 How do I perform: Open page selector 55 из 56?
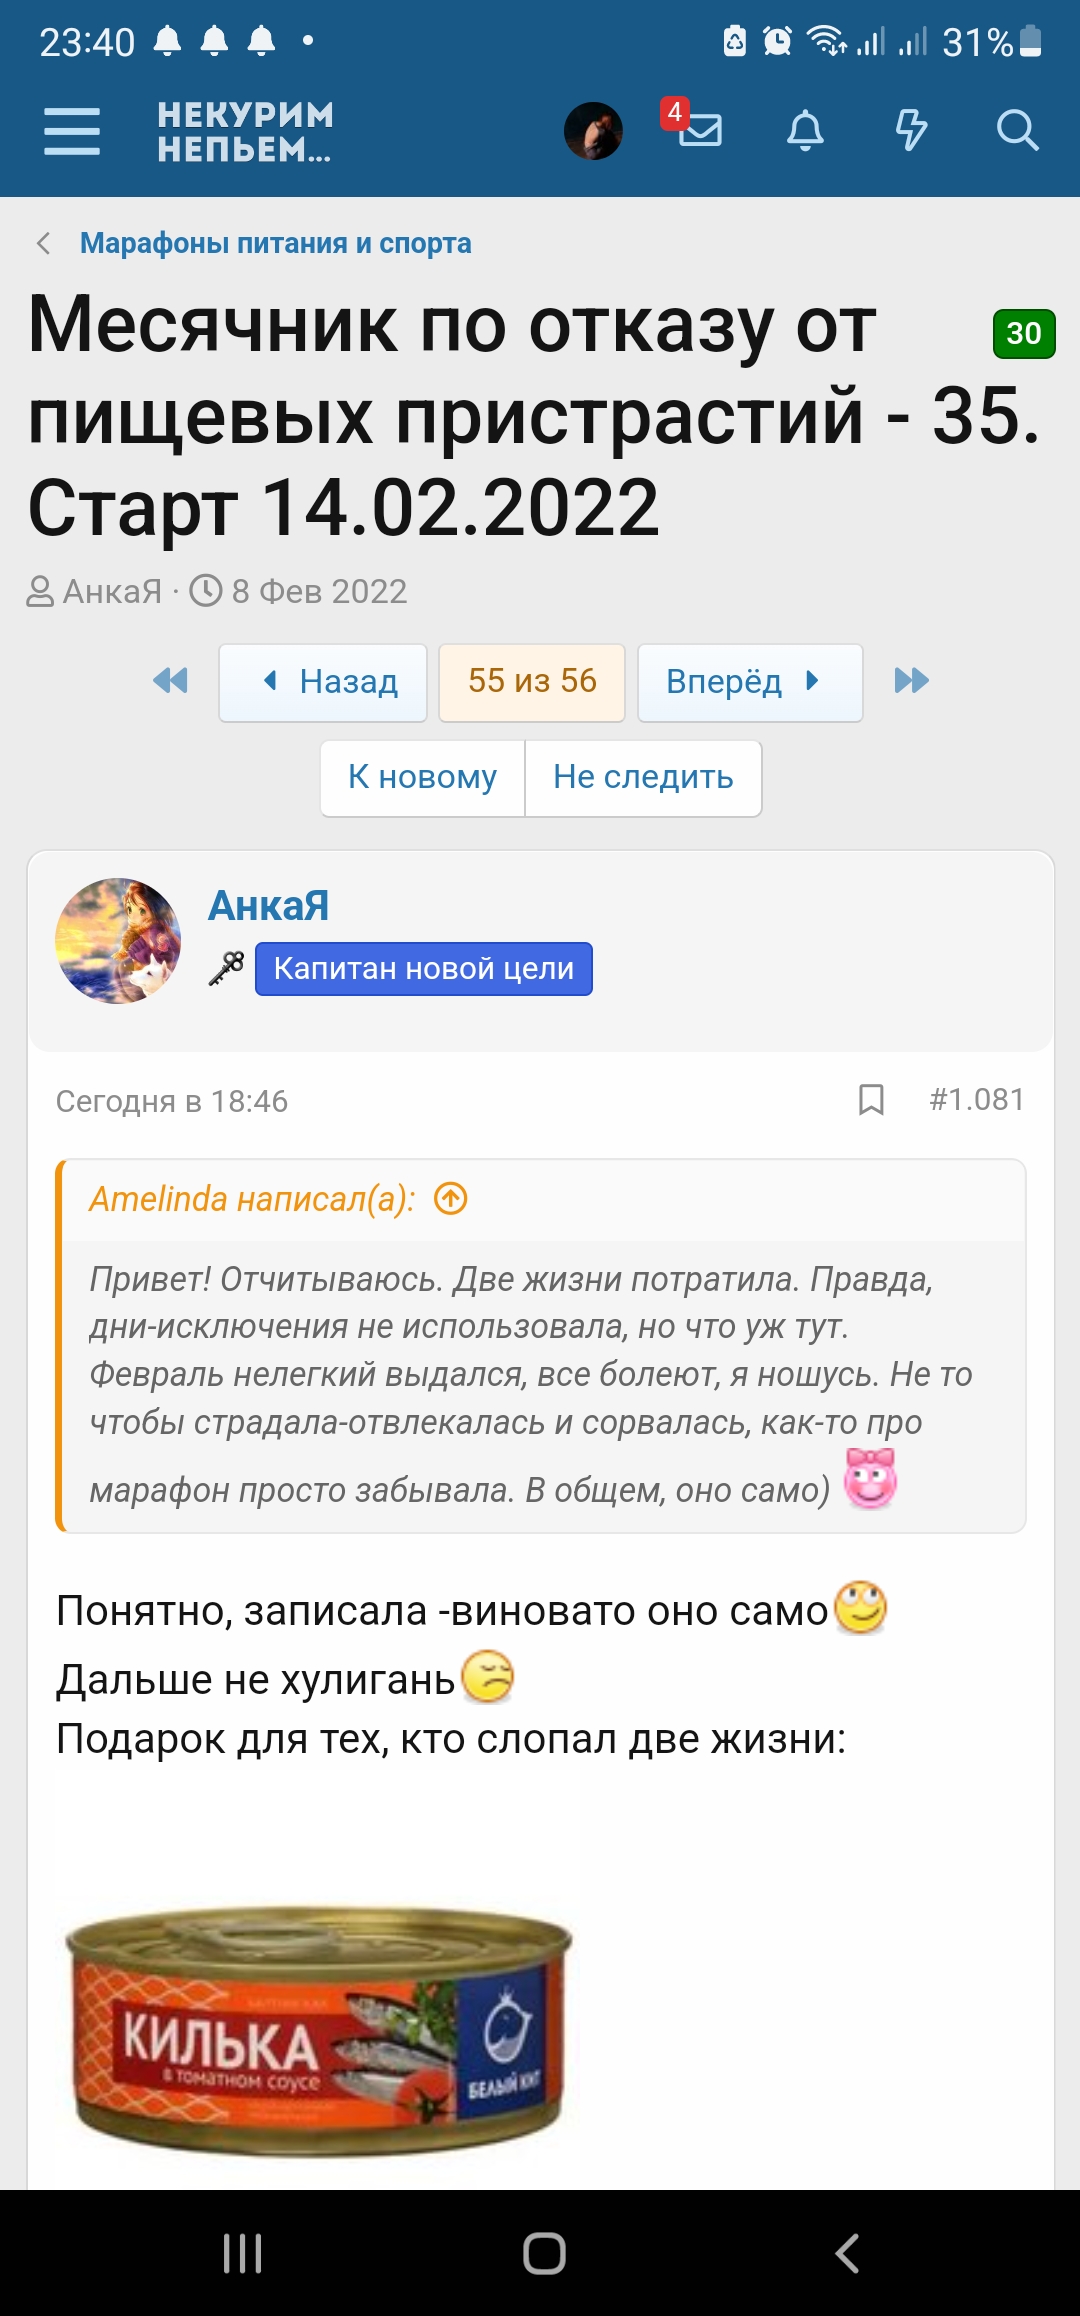532,682
